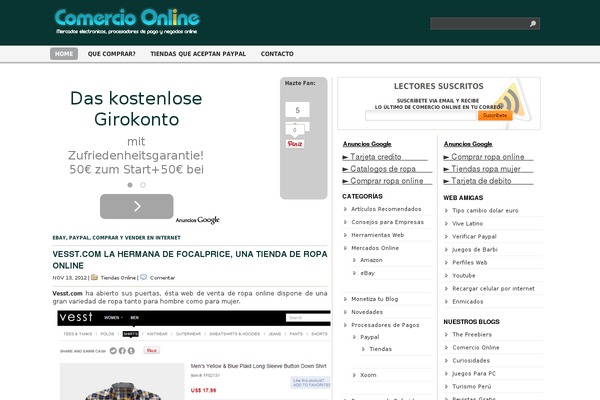Click the Verificar Paypal link
This screenshot has height=400, width=600.
474,237
